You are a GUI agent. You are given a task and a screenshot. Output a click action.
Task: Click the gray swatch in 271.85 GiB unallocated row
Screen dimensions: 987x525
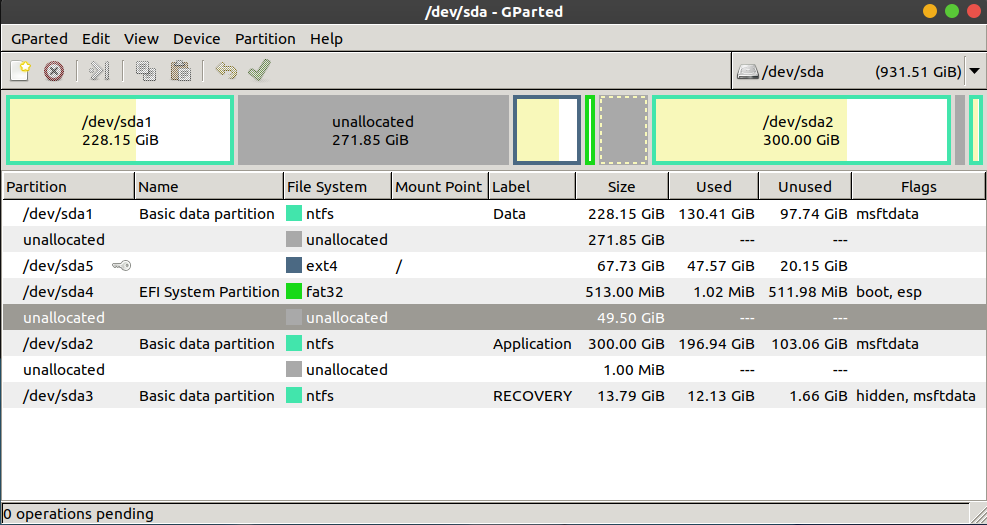[x=294, y=240]
